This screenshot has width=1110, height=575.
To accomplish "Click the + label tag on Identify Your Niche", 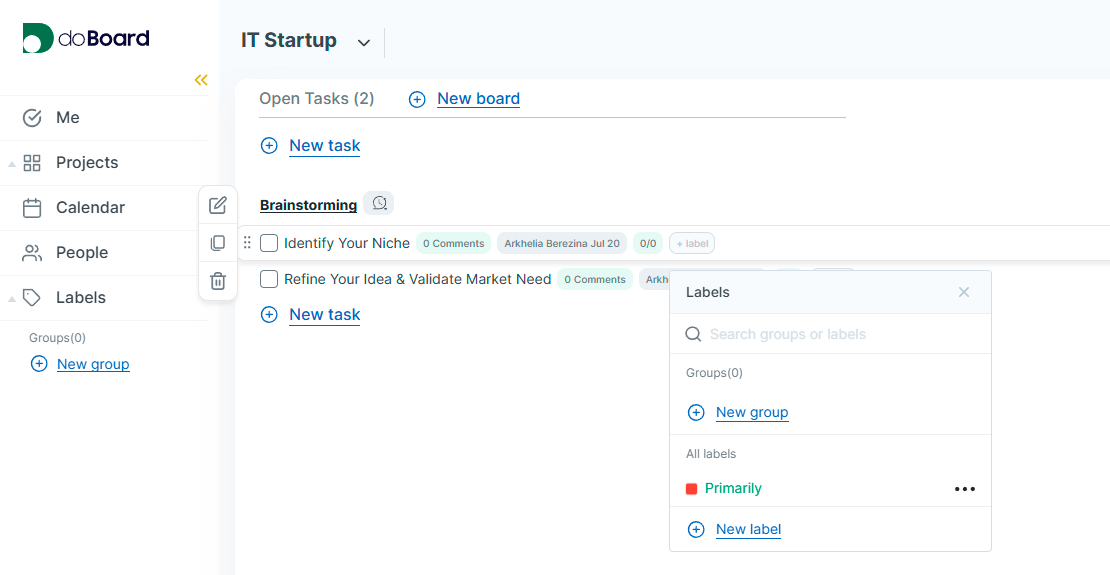I will tap(692, 243).
